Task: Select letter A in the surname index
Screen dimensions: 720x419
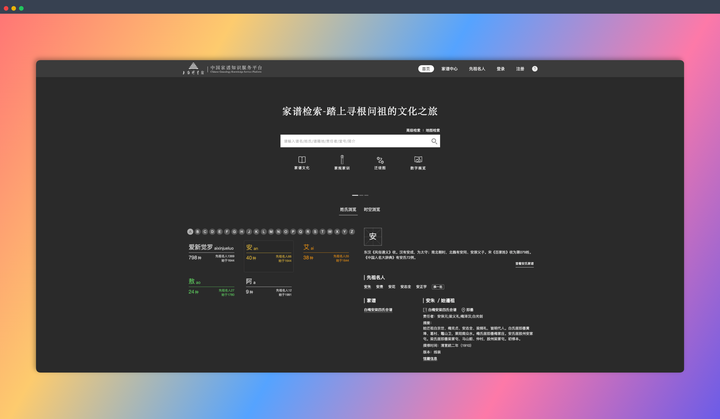Action: (x=190, y=232)
